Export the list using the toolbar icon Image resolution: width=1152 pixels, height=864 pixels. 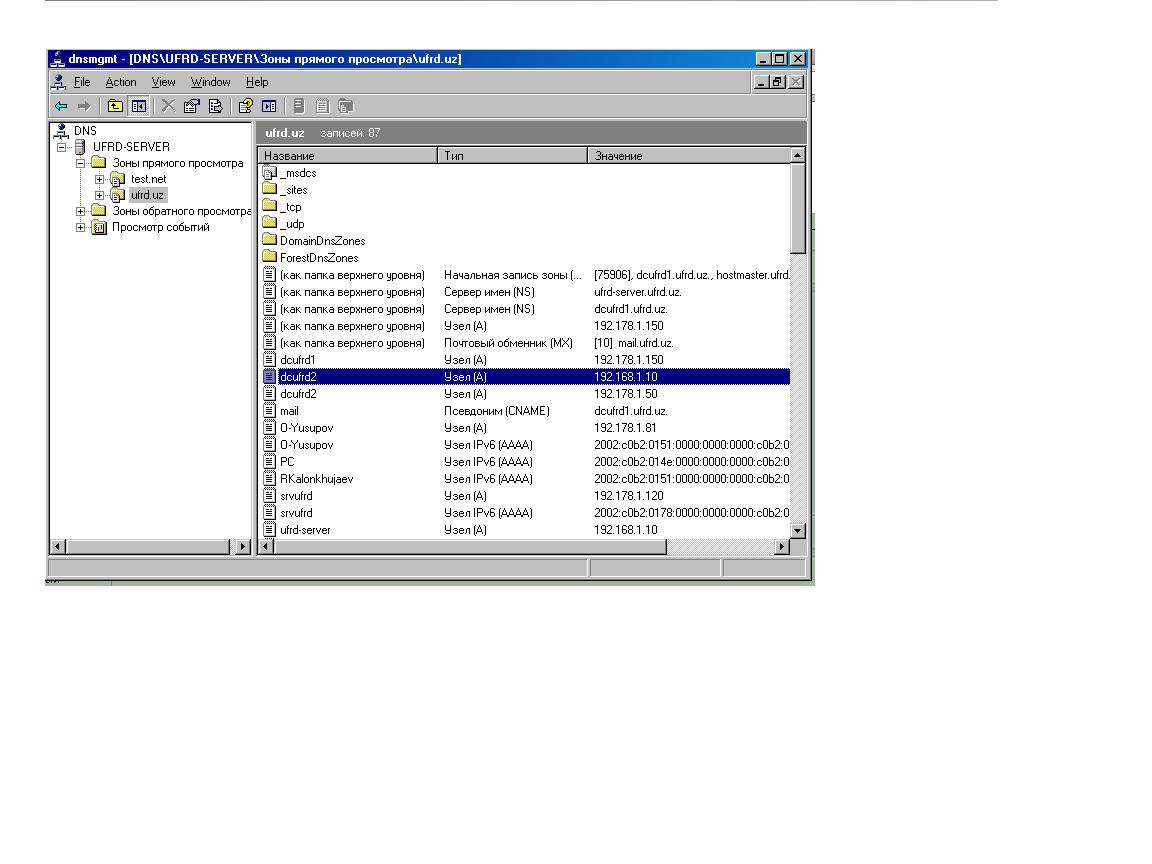click(x=215, y=107)
